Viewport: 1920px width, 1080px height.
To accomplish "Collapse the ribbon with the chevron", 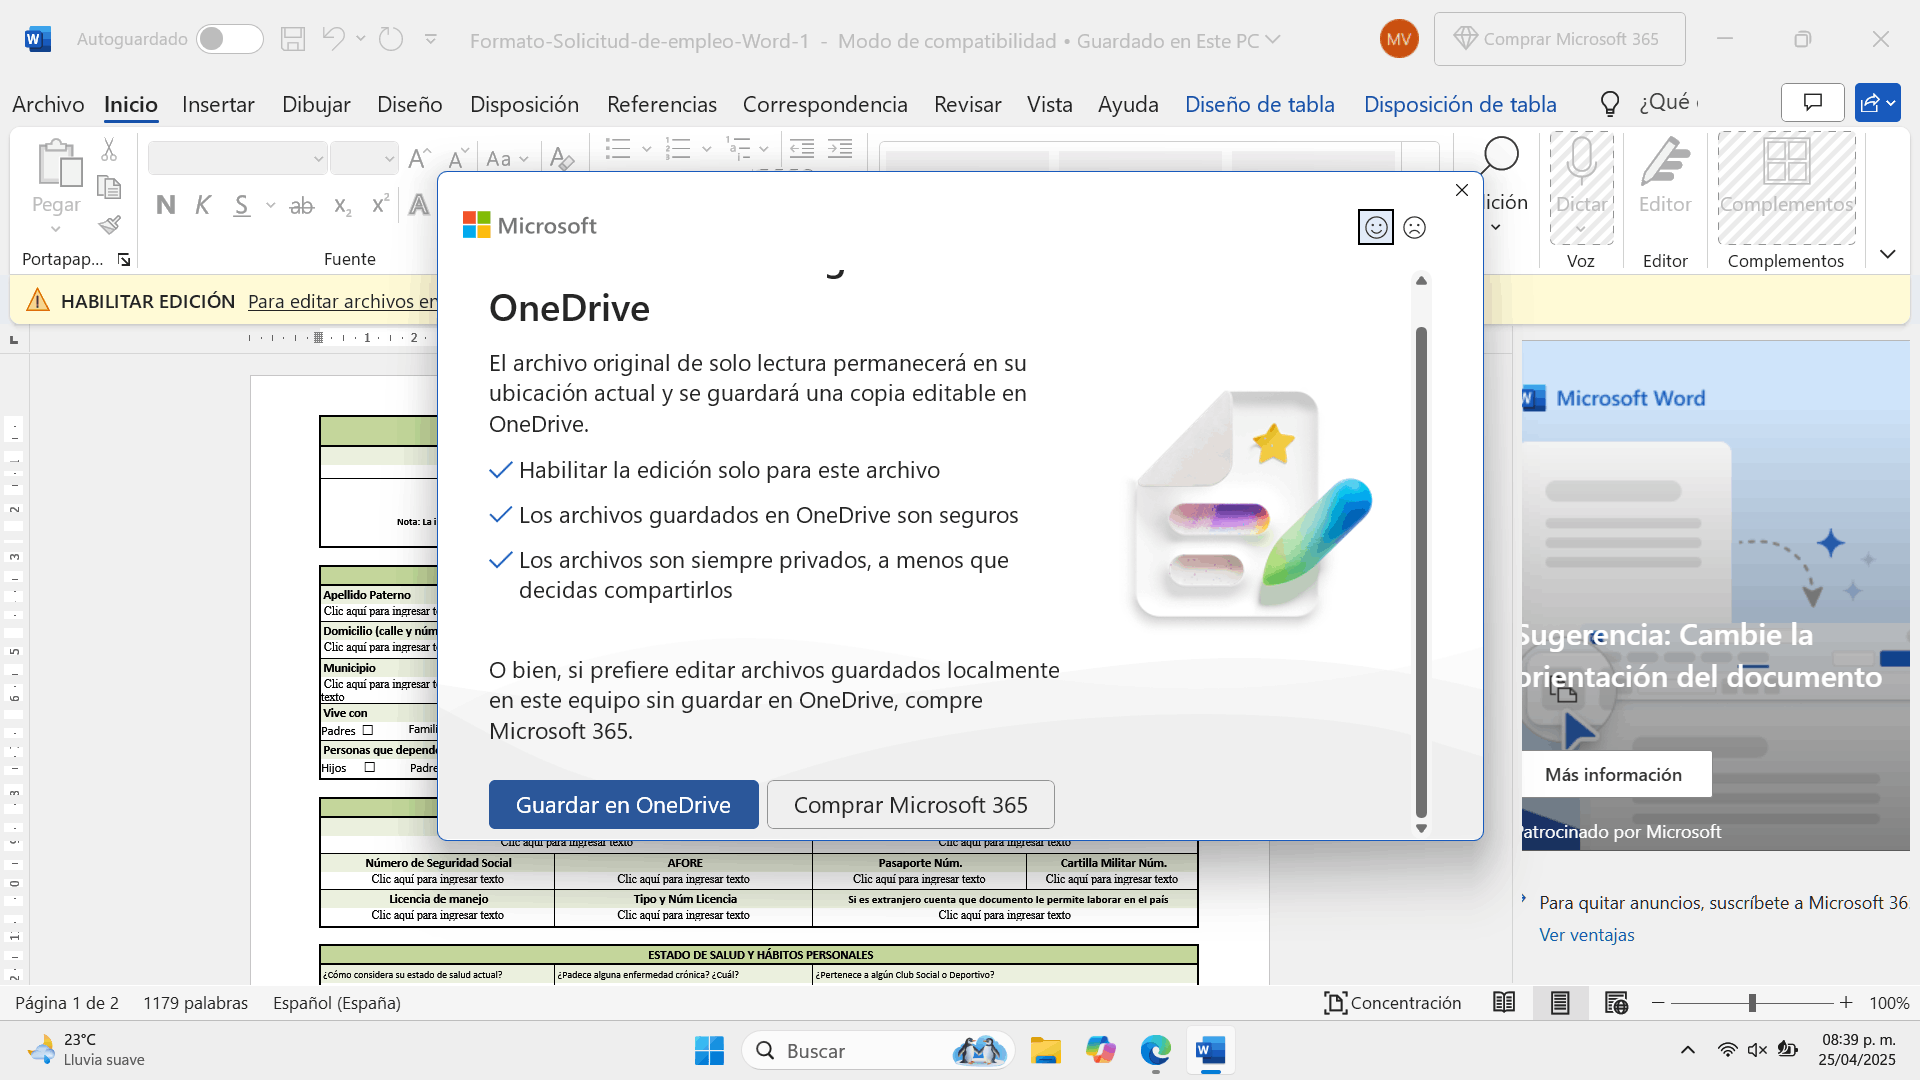I will point(1887,254).
